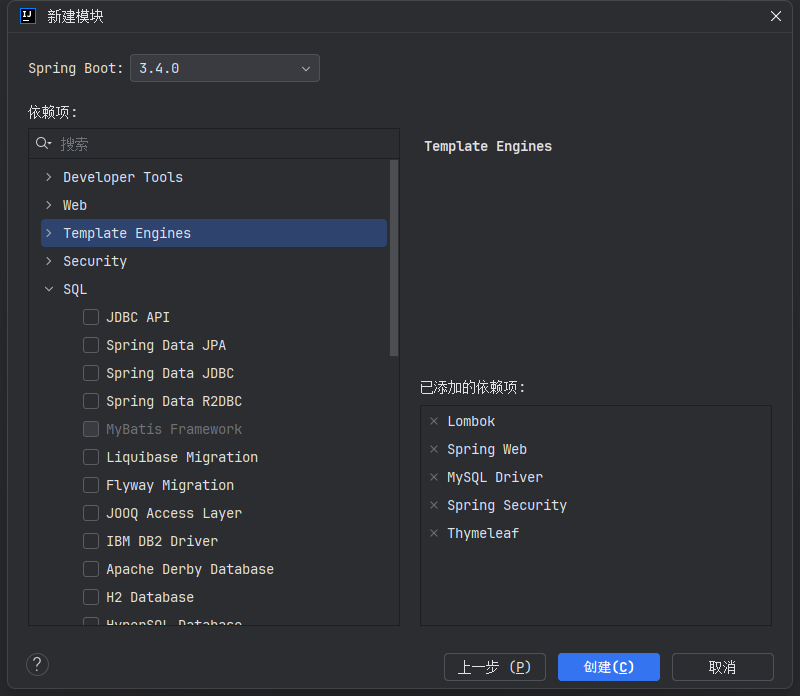Click the 取消 (Cancel) button

tap(722, 667)
